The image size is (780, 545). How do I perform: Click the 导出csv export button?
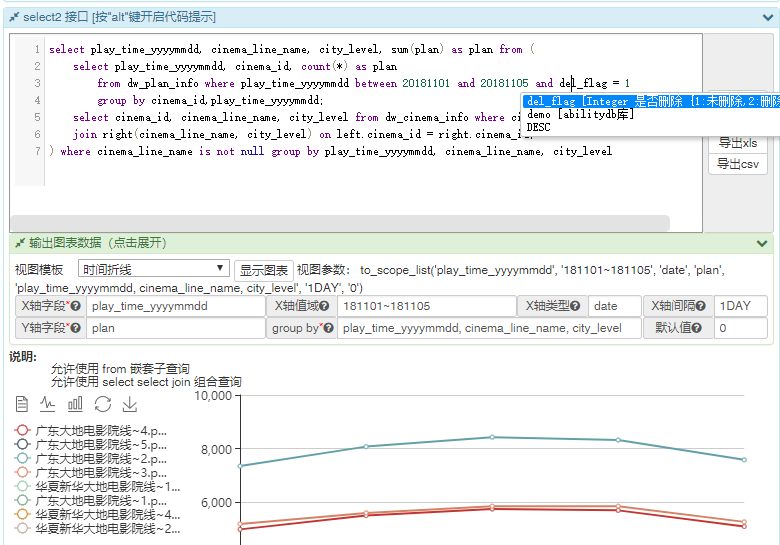(x=737, y=164)
